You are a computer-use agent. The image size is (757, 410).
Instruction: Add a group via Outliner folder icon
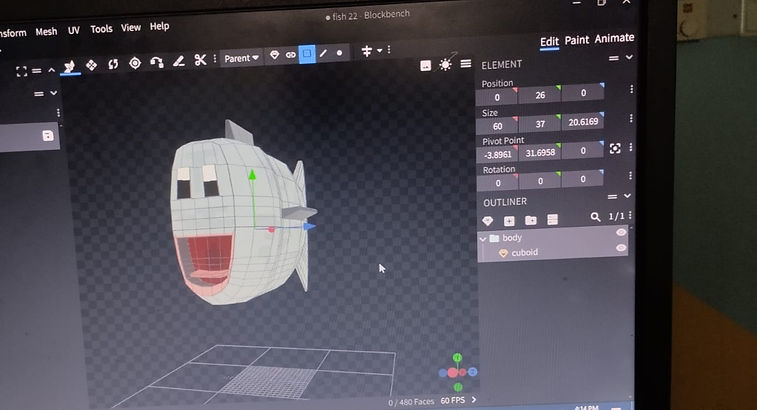(x=531, y=220)
